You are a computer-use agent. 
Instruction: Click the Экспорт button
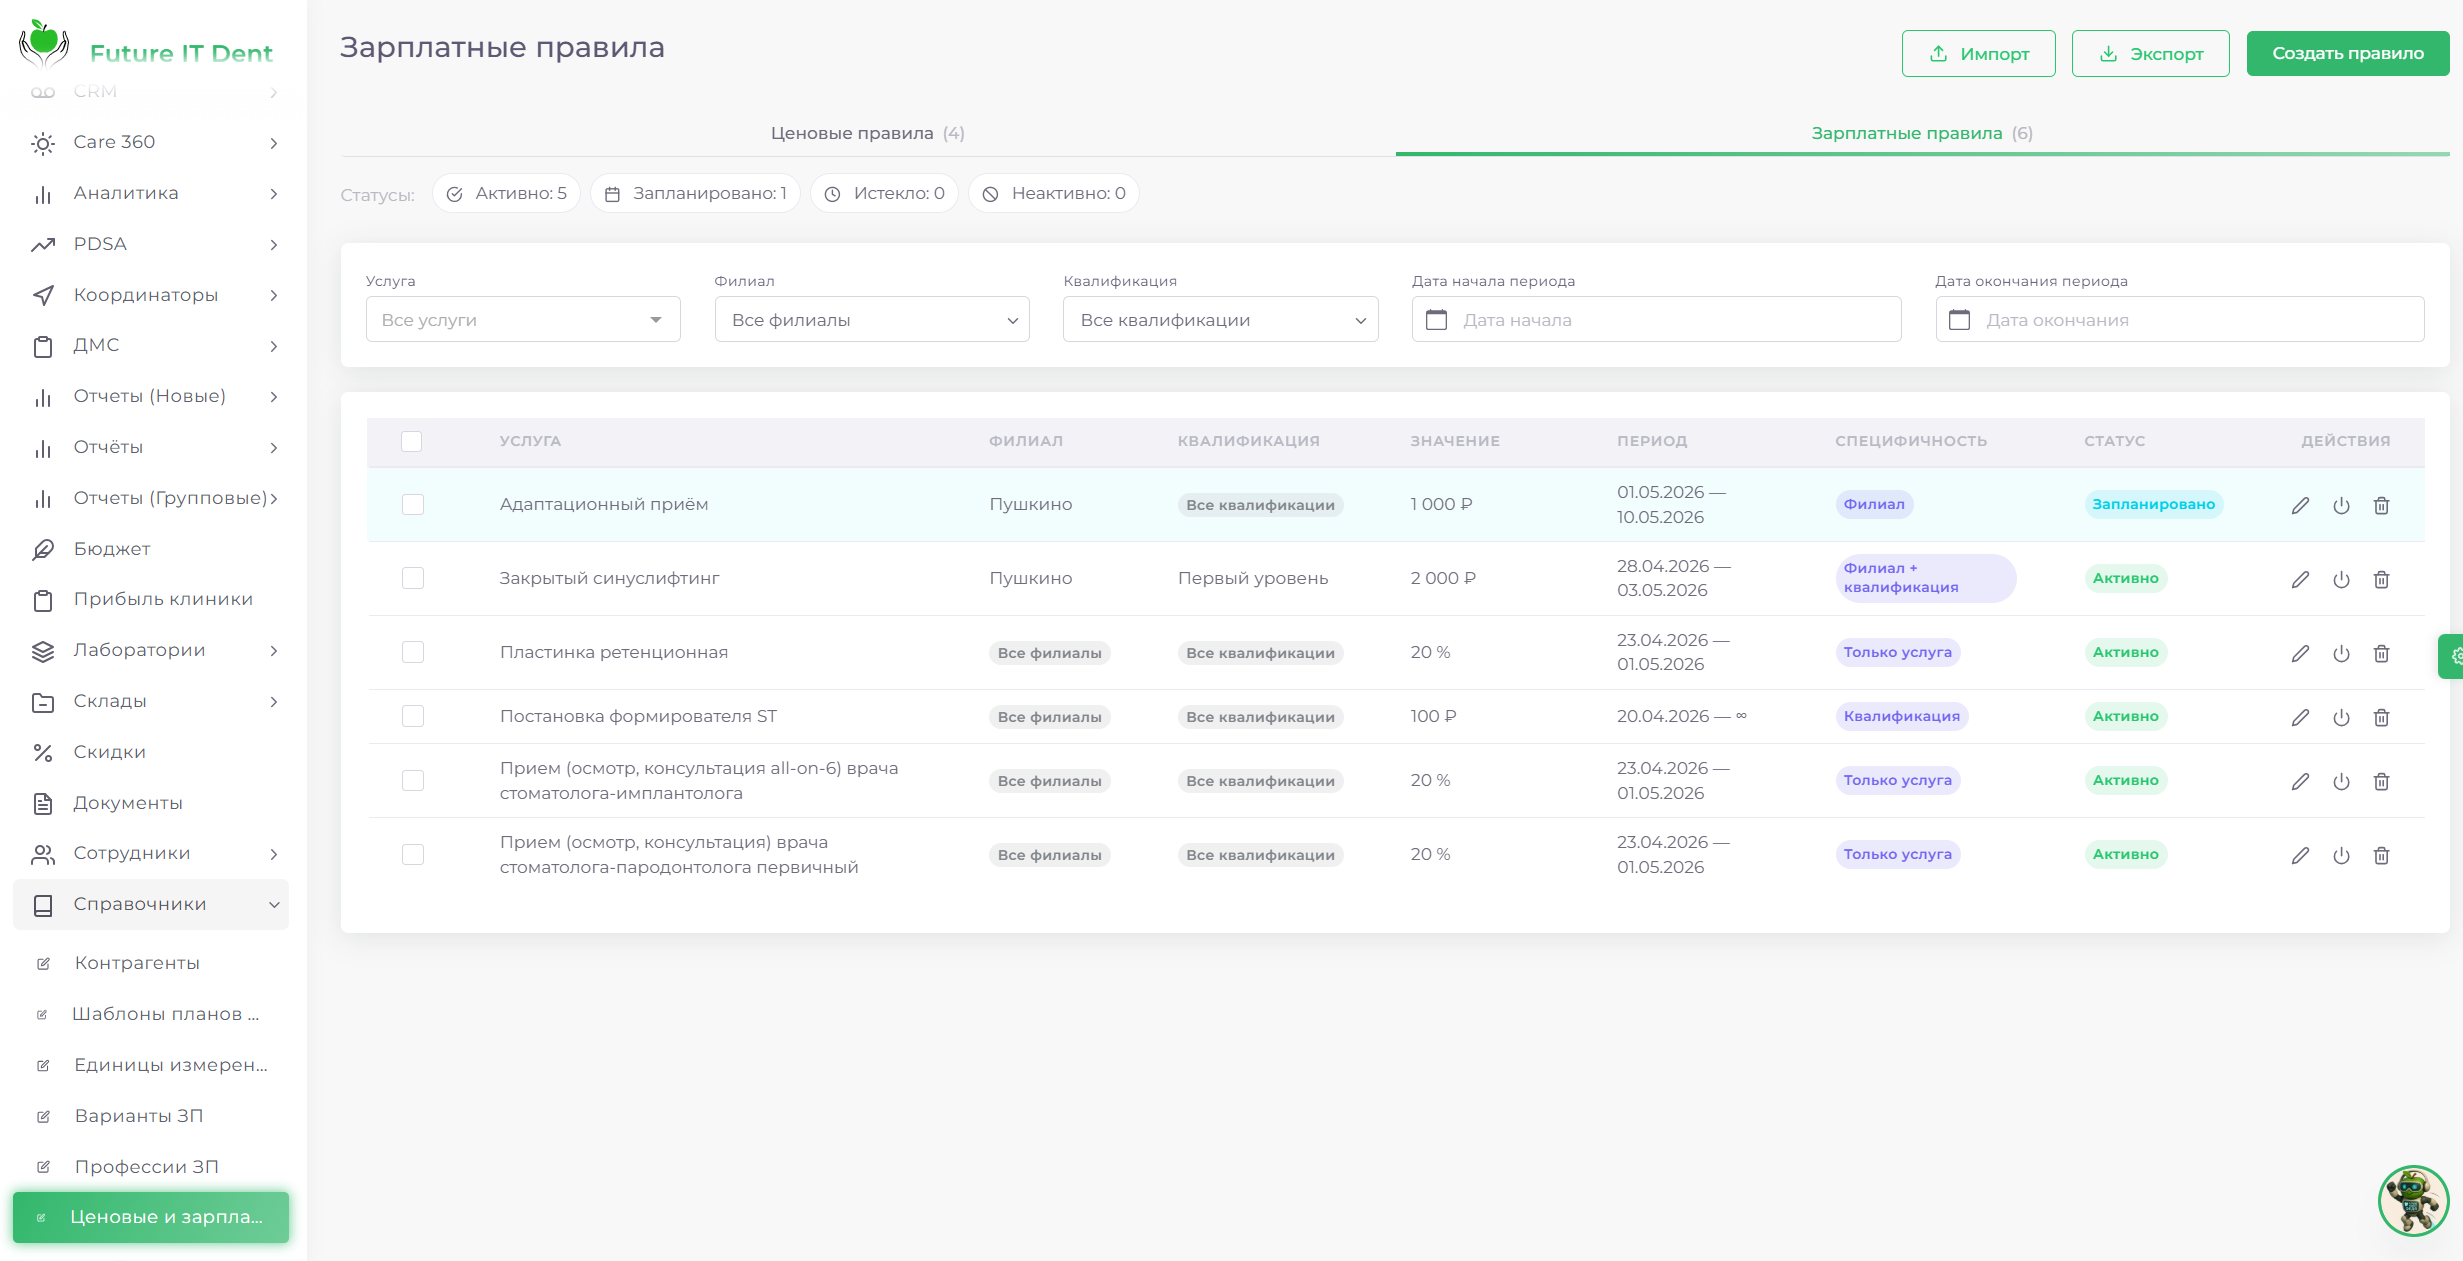(2150, 53)
